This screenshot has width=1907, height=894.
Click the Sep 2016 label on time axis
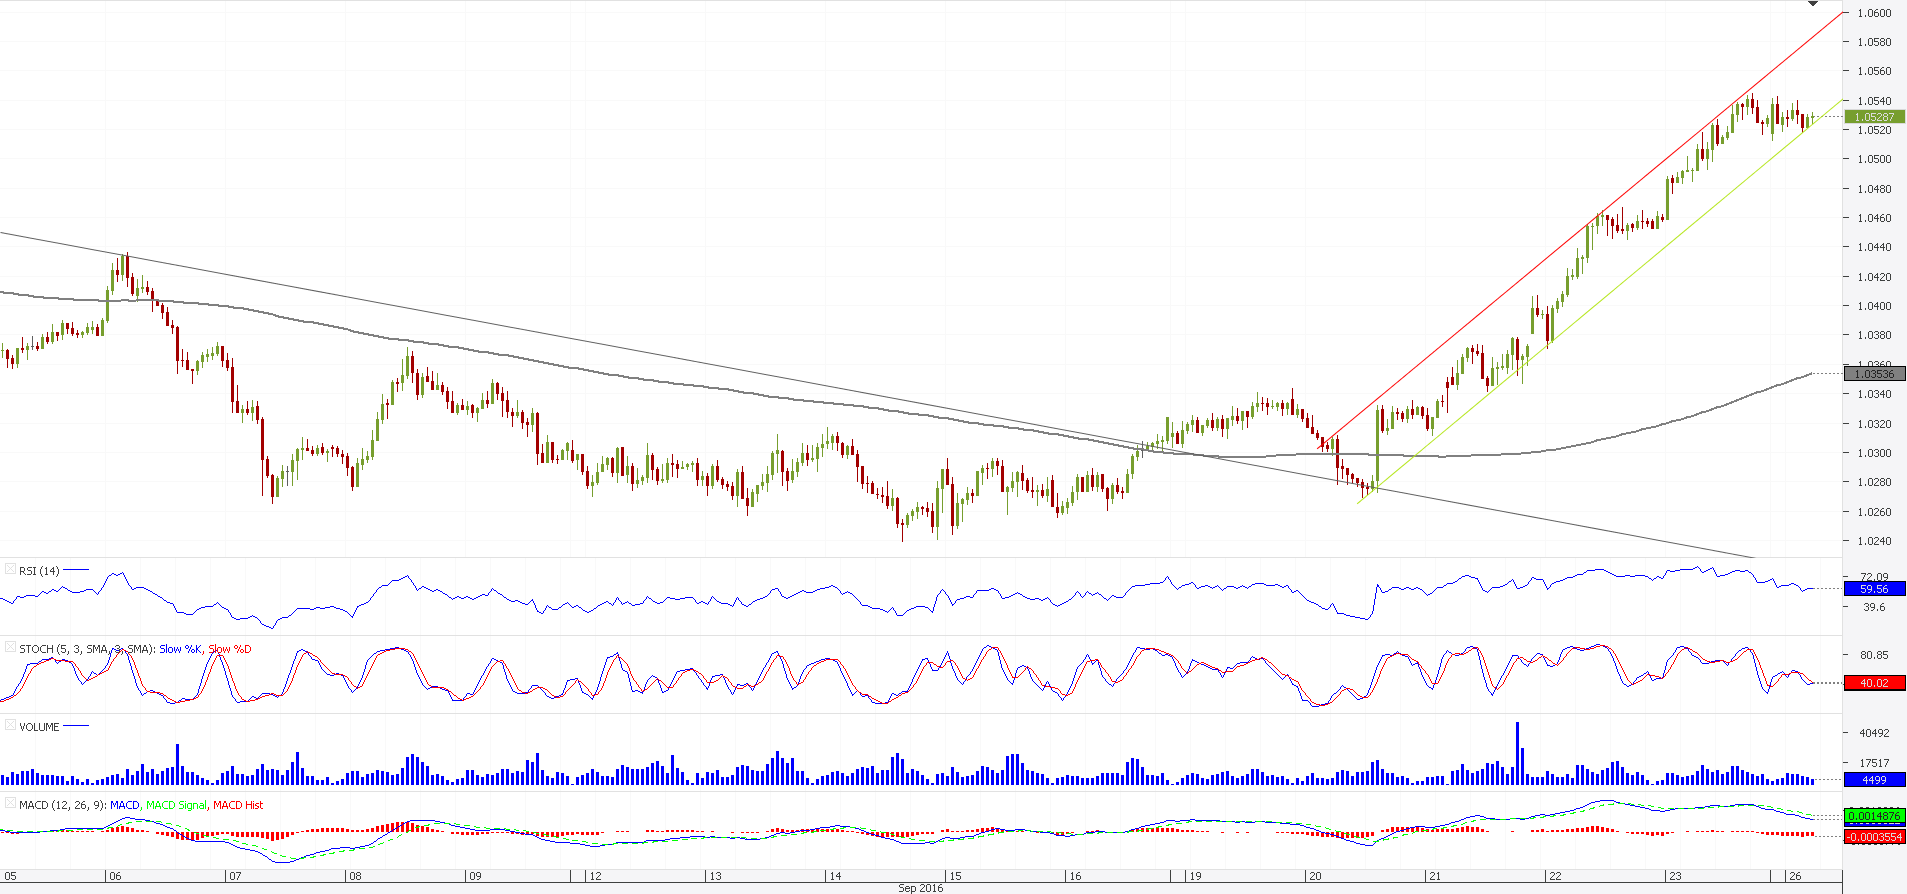coord(920,888)
